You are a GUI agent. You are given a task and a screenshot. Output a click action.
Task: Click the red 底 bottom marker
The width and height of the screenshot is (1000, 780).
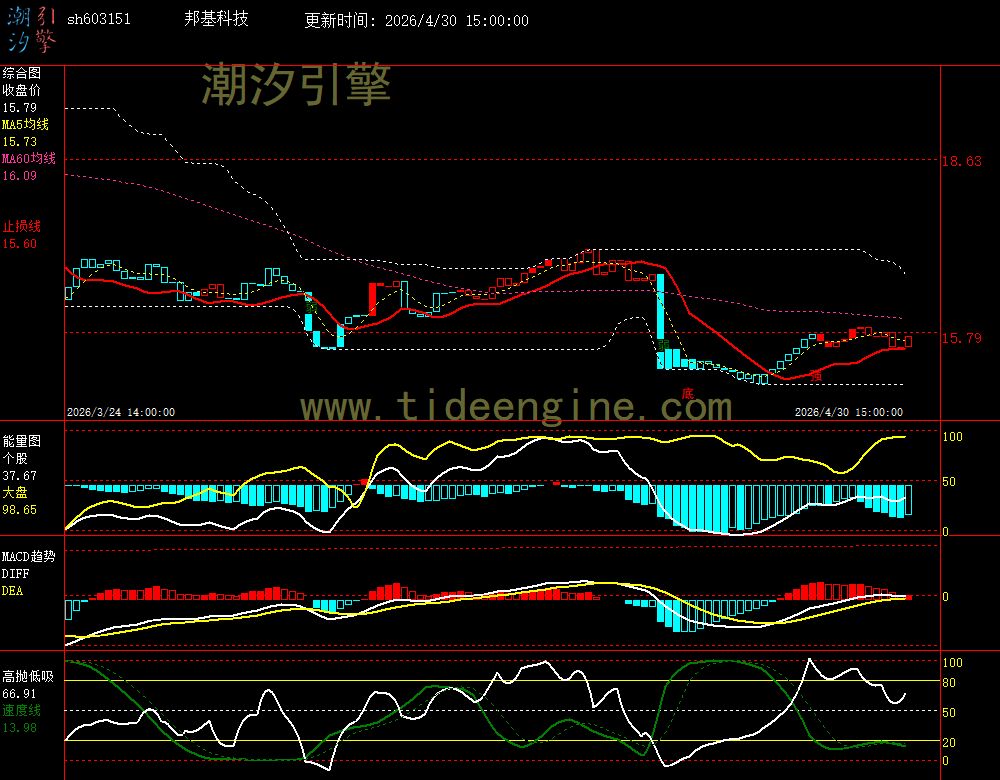pyautogui.click(x=688, y=393)
